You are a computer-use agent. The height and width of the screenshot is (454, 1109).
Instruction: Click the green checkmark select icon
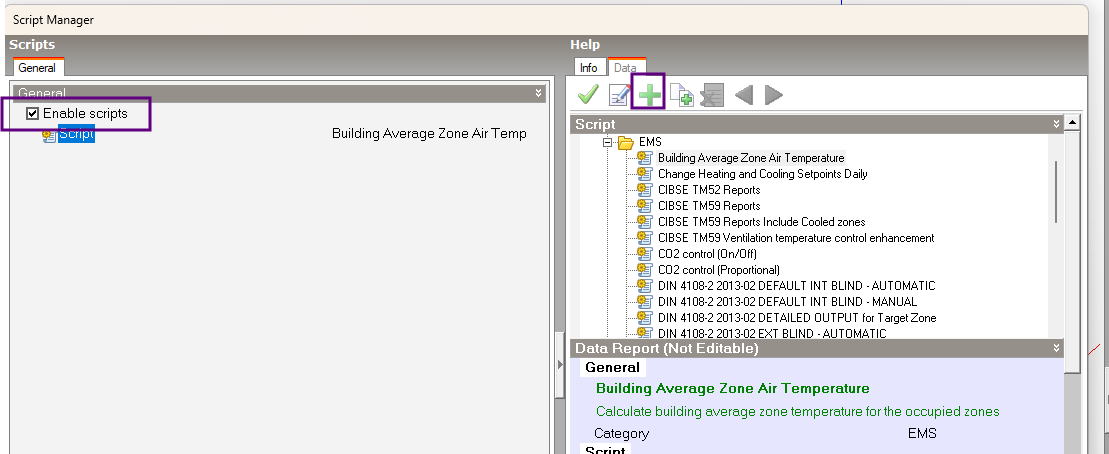588,94
